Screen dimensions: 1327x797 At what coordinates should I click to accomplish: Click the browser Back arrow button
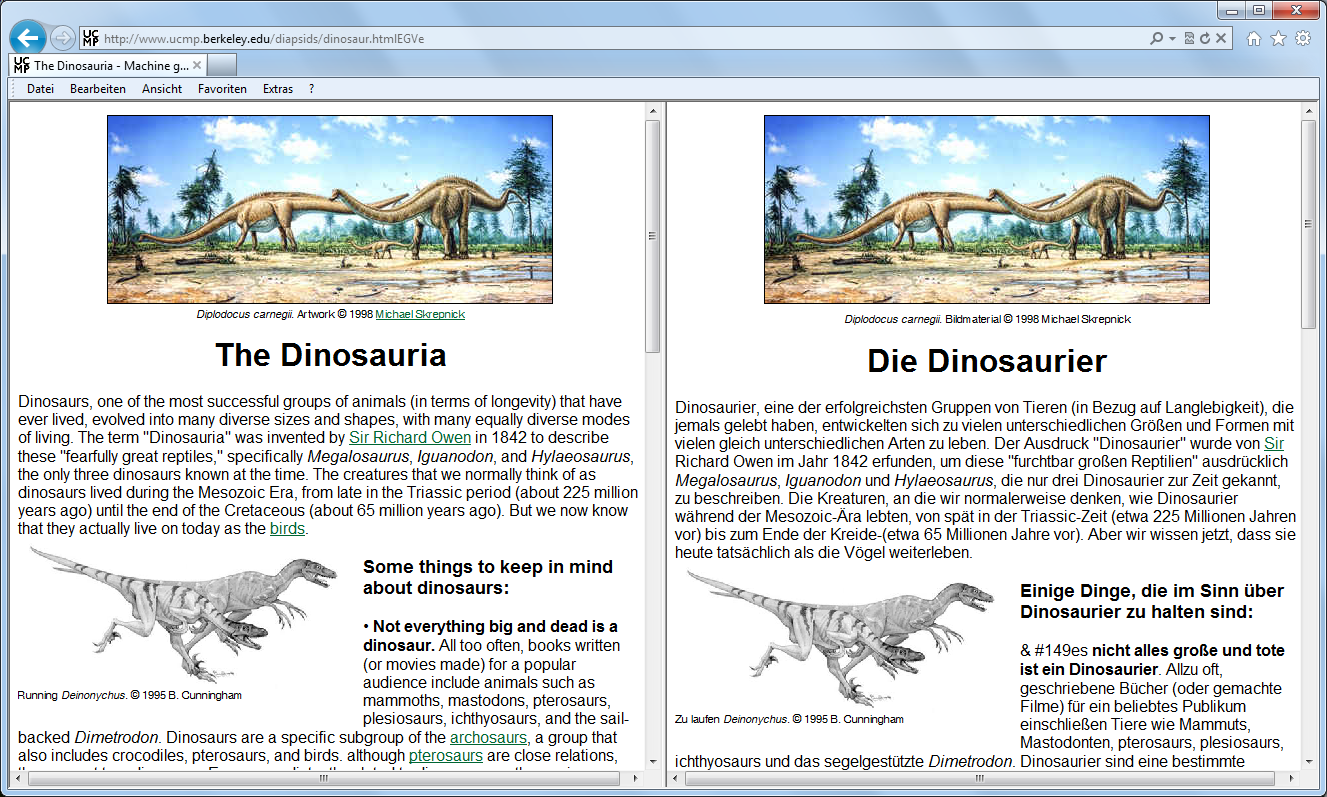pos(27,38)
